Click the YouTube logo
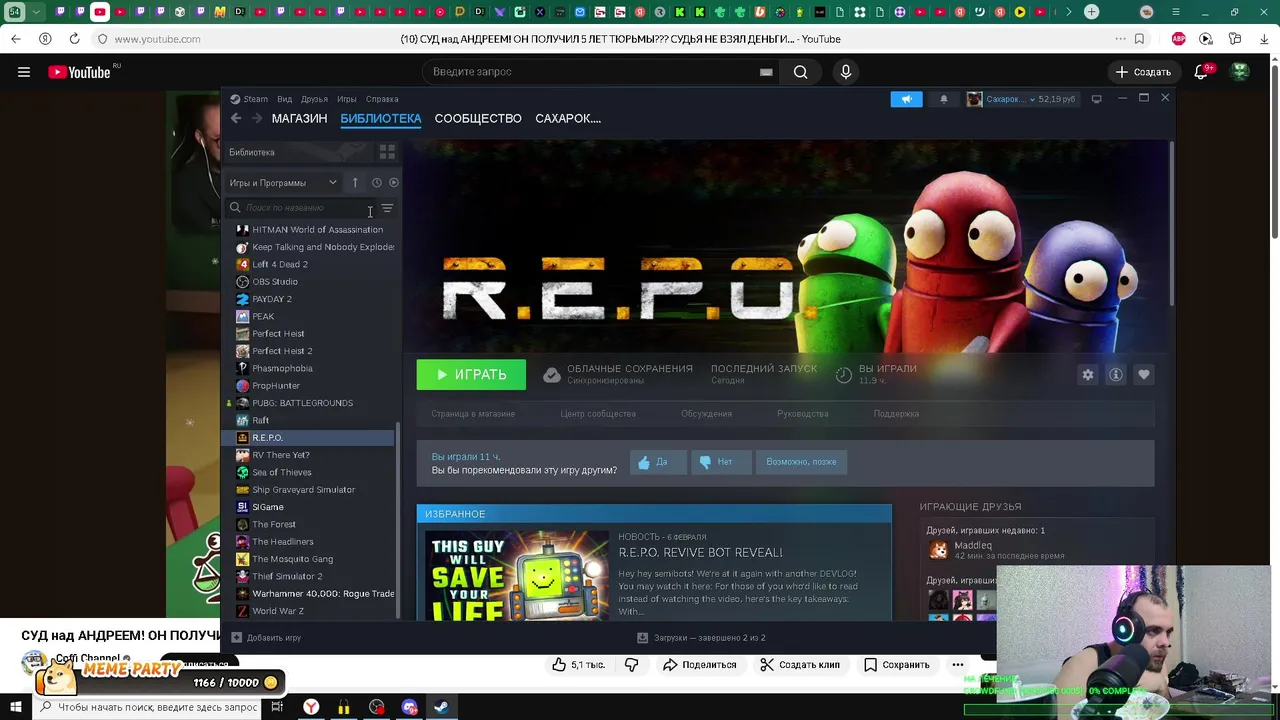The image size is (1280, 720). 80,72
